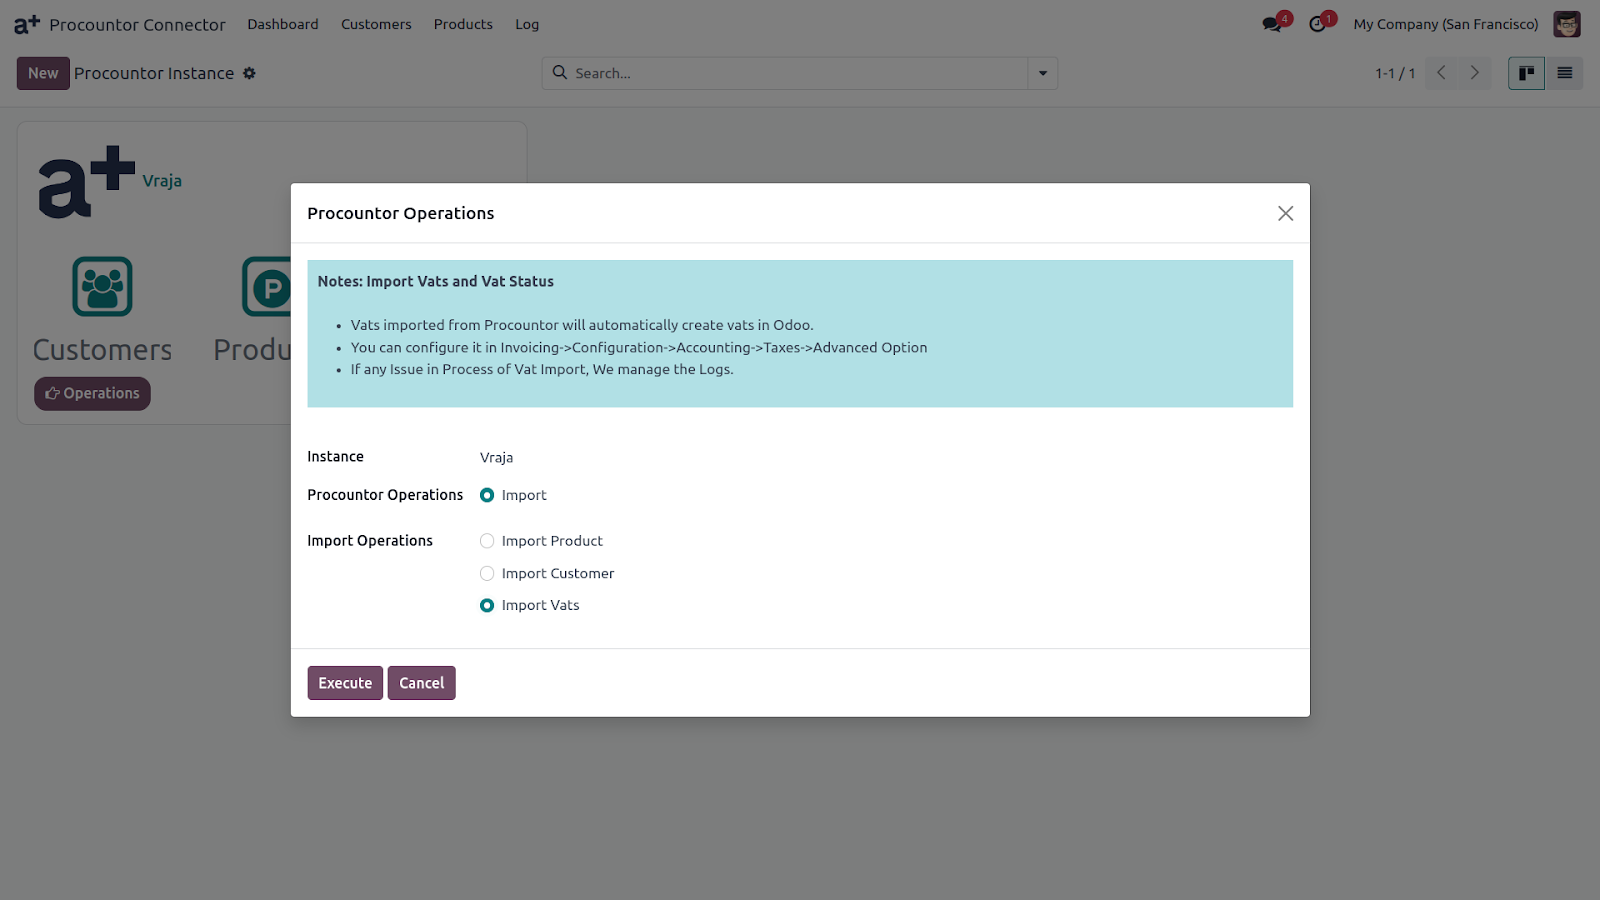
Task: Click the 'Vats imported from Procountor' note line
Action: (x=582, y=325)
